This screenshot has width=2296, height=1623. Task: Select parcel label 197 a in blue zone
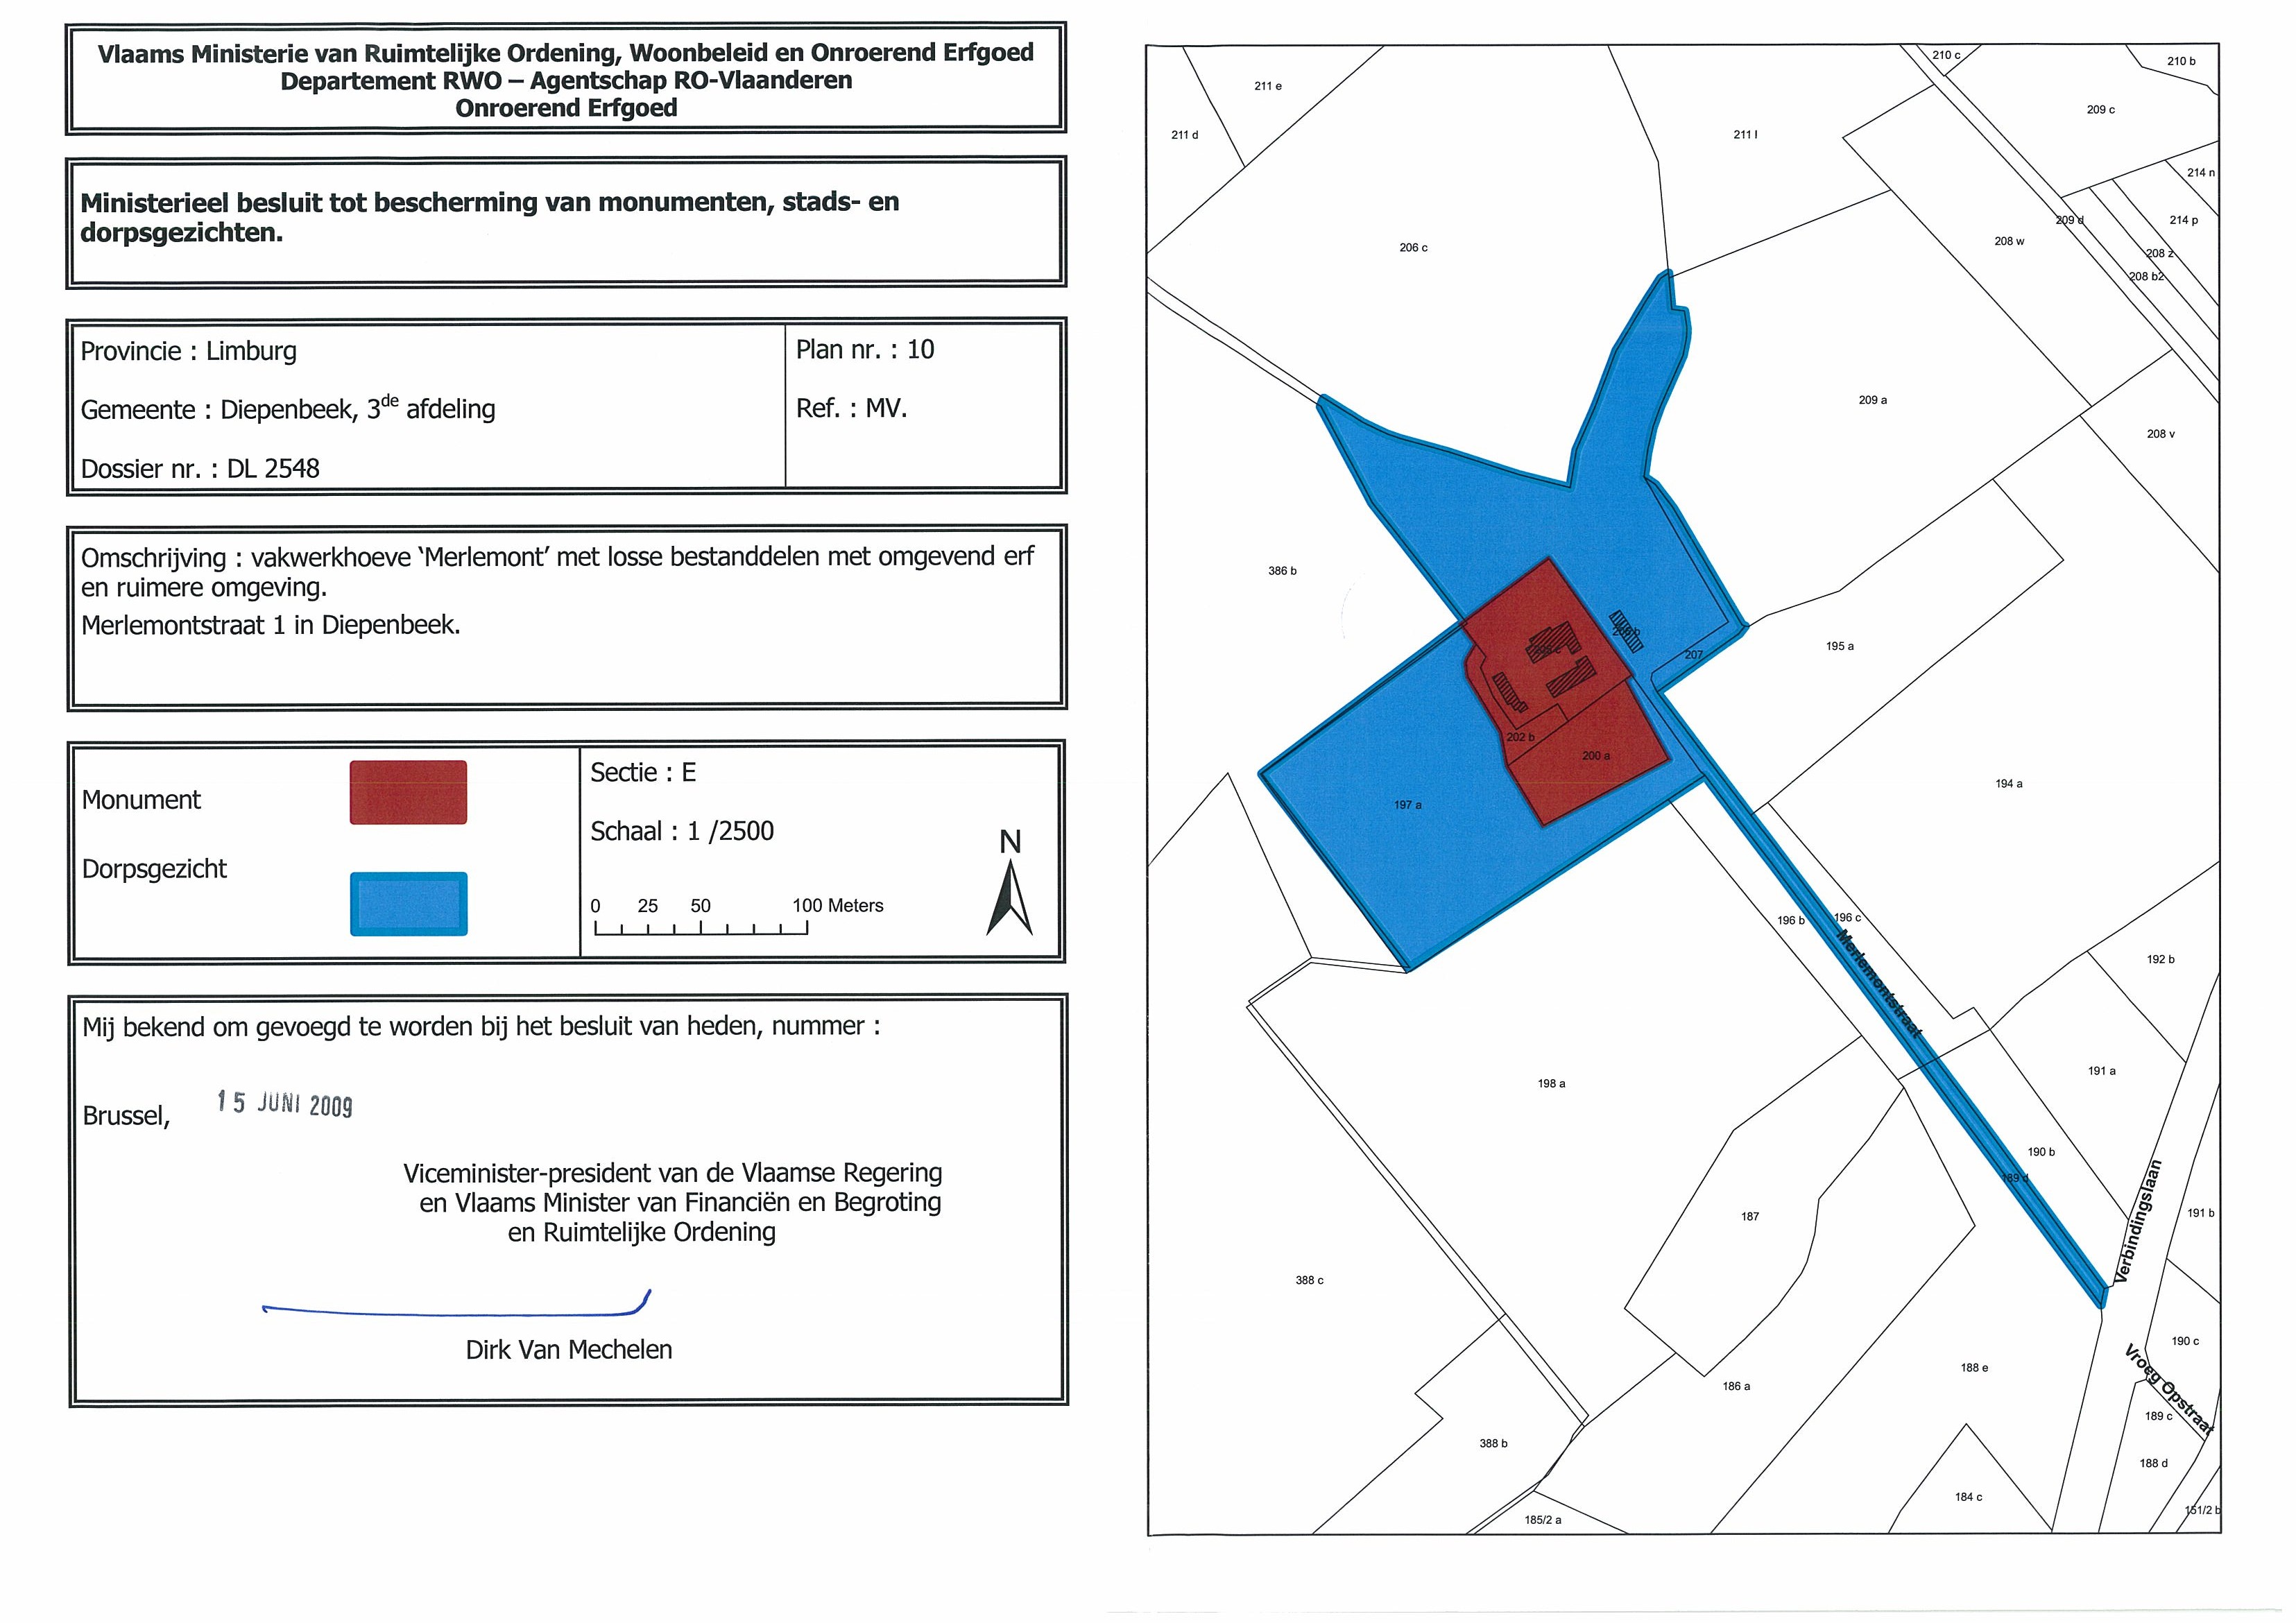(x=1407, y=805)
